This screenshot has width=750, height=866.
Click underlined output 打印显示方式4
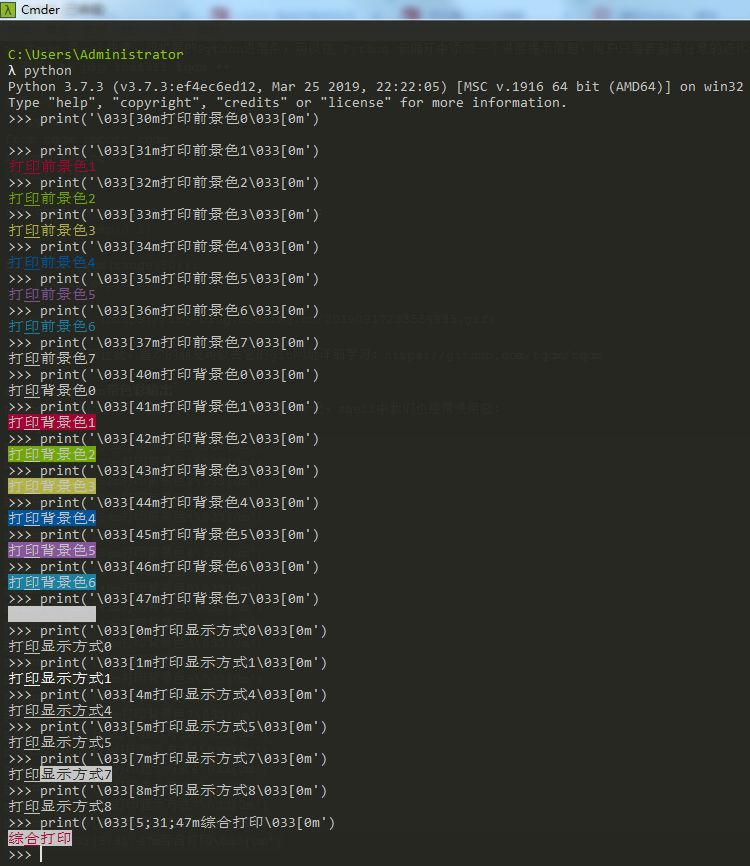pos(60,711)
